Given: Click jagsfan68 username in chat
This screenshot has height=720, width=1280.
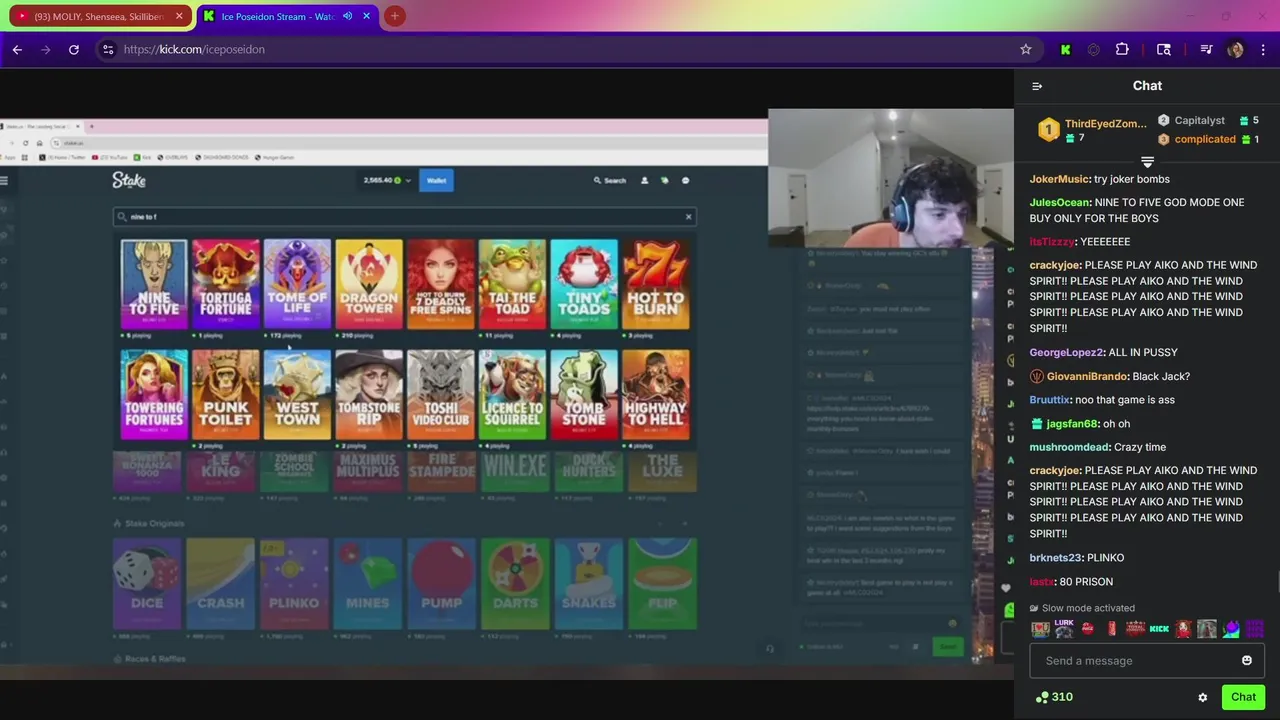Looking at the screenshot, I should pos(1072,424).
